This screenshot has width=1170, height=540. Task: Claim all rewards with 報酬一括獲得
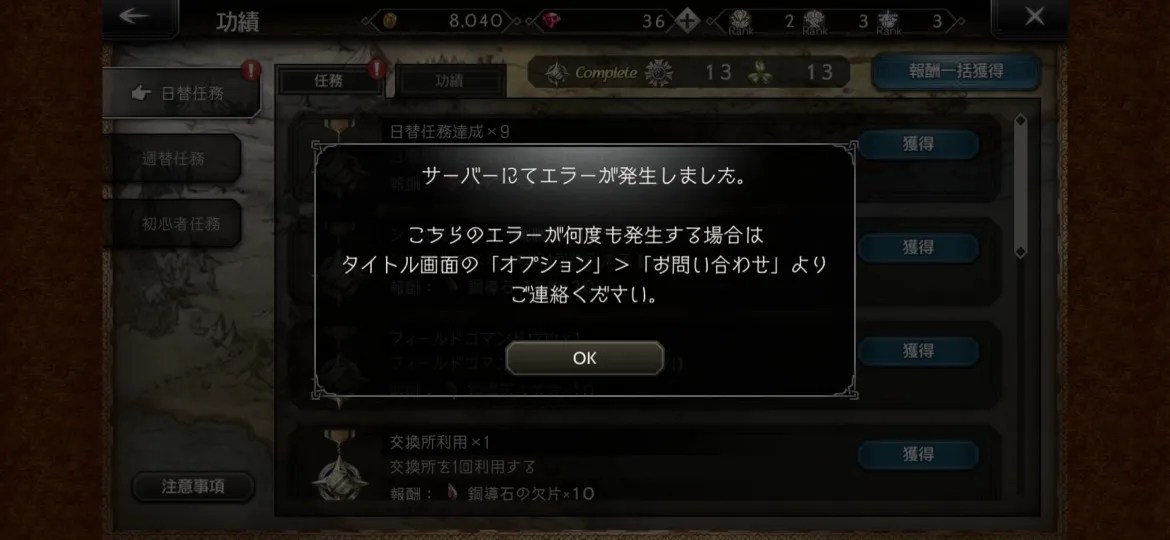pyautogui.click(x=956, y=72)
